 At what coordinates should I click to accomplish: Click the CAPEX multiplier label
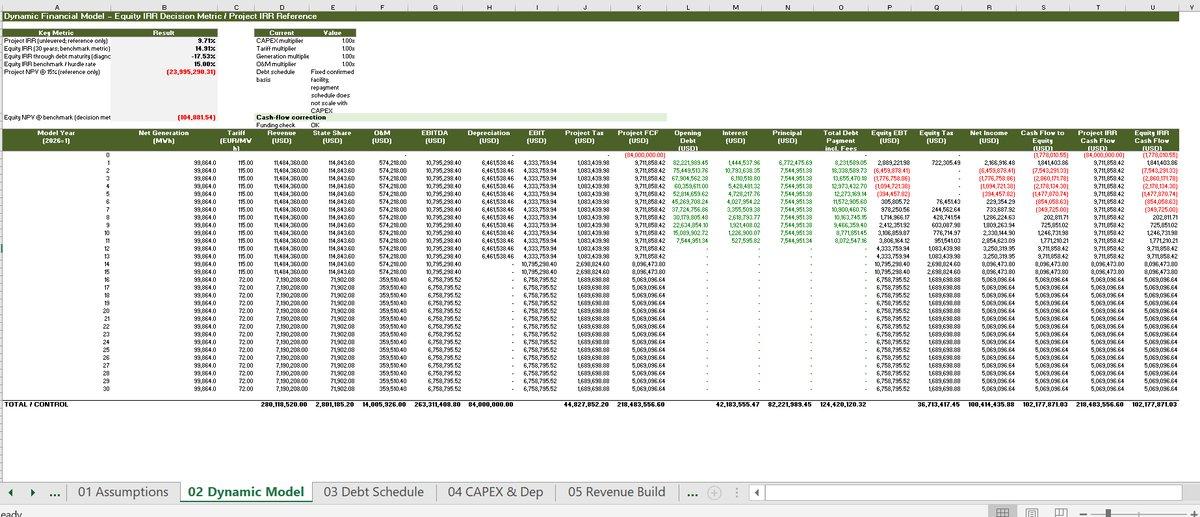point(280,41)
